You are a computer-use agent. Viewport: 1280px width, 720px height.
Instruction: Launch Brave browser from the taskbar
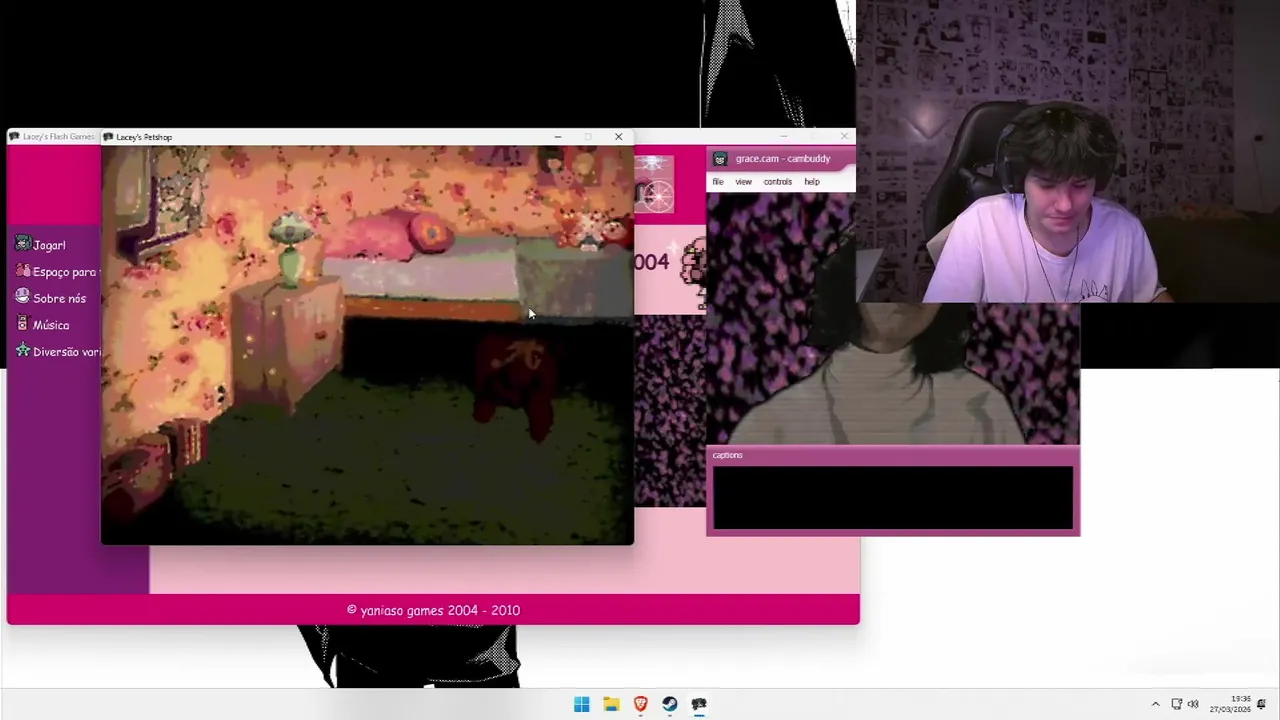640,704
